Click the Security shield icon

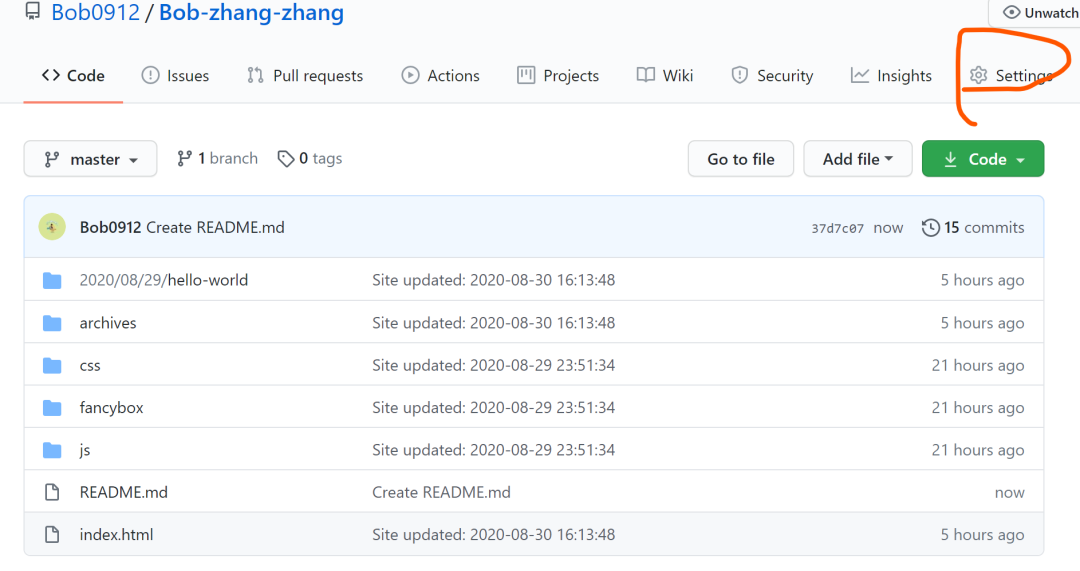740,75
